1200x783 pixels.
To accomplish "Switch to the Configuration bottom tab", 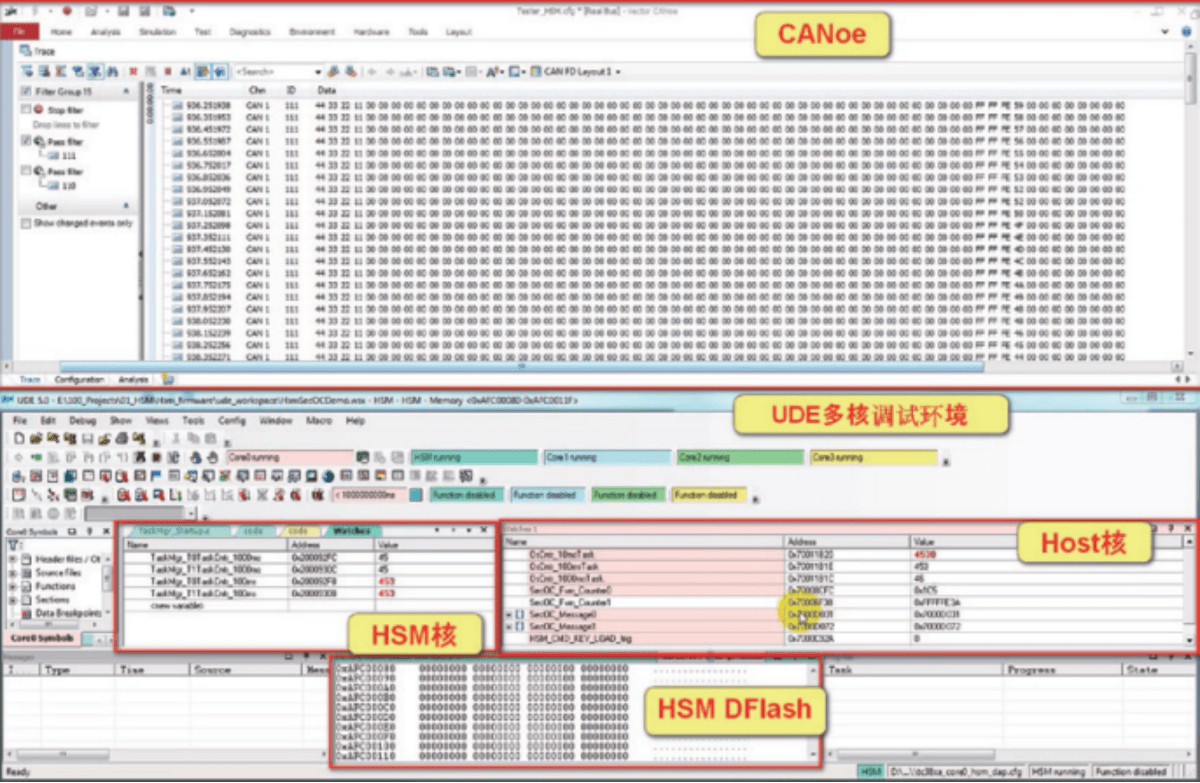I will point(79,380).
